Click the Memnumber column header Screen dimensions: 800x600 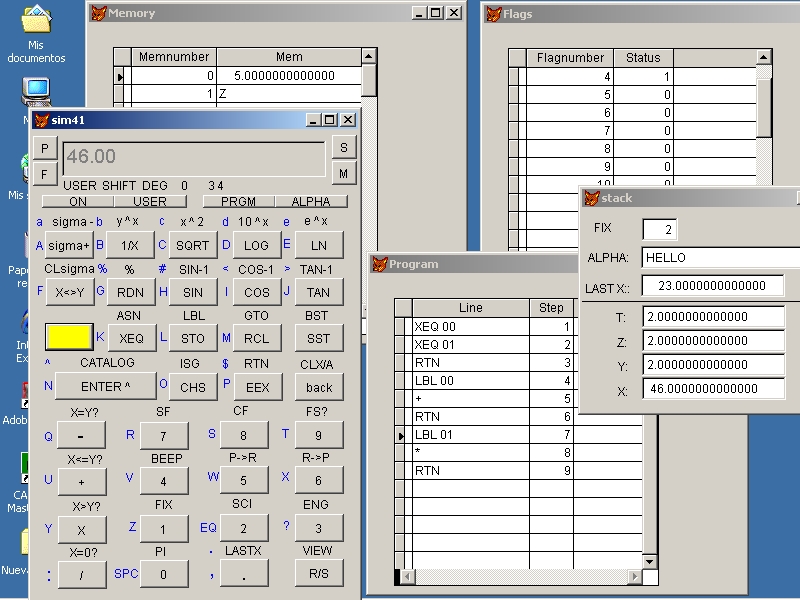174,57
